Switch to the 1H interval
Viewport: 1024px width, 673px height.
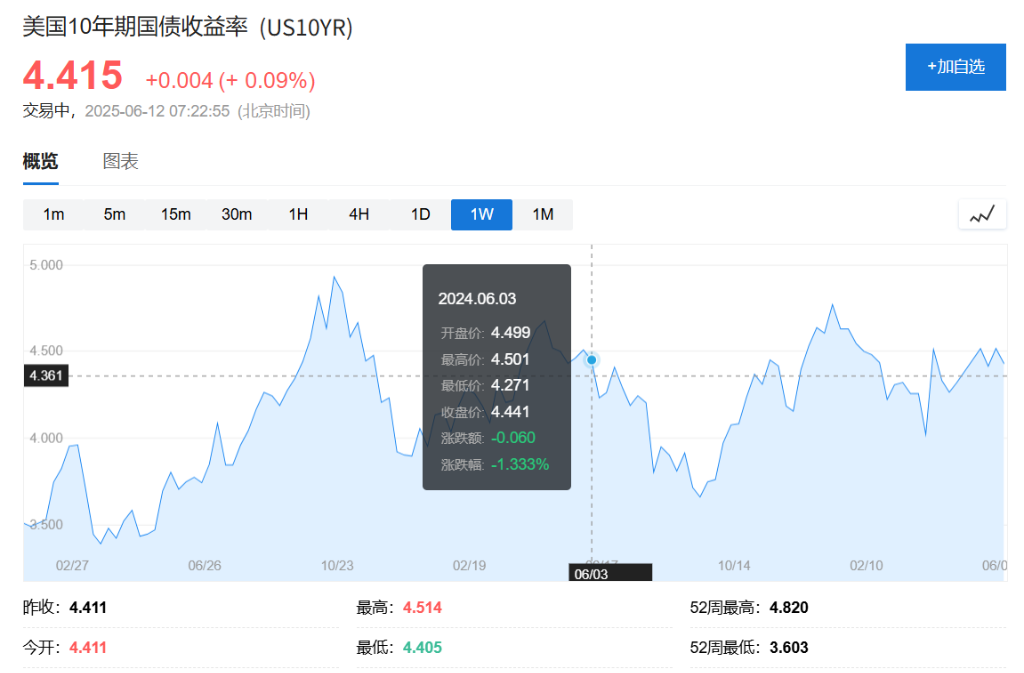(x=297, y=213)
